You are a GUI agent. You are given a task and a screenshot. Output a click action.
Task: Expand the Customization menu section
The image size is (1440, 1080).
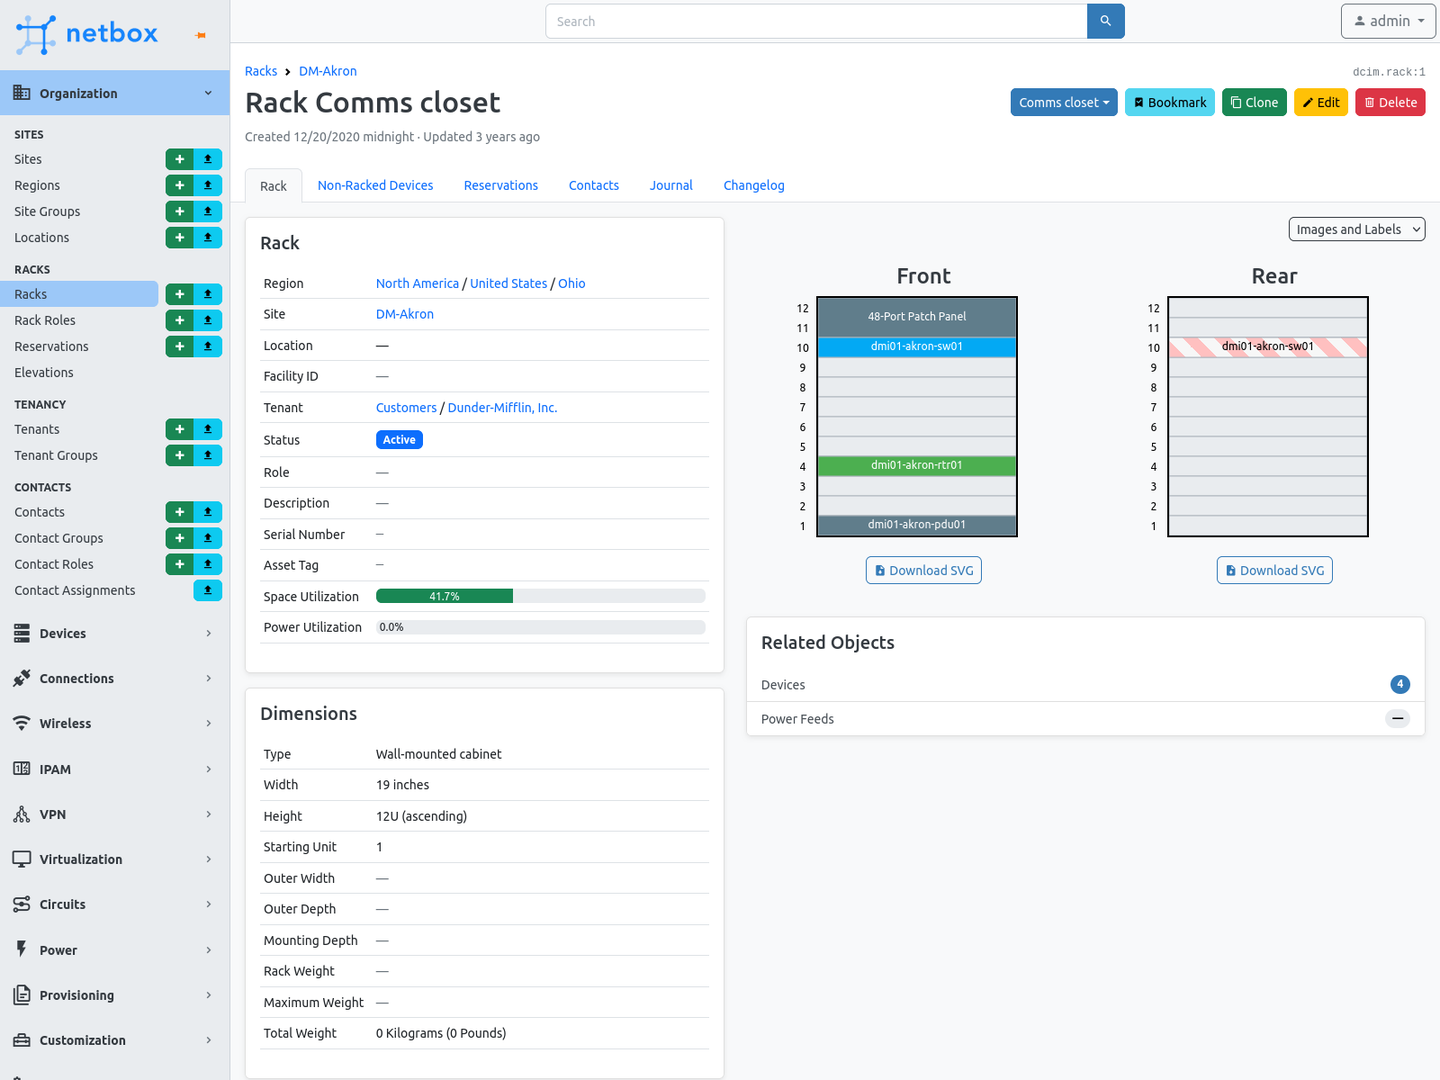[x=114, y=1040]
